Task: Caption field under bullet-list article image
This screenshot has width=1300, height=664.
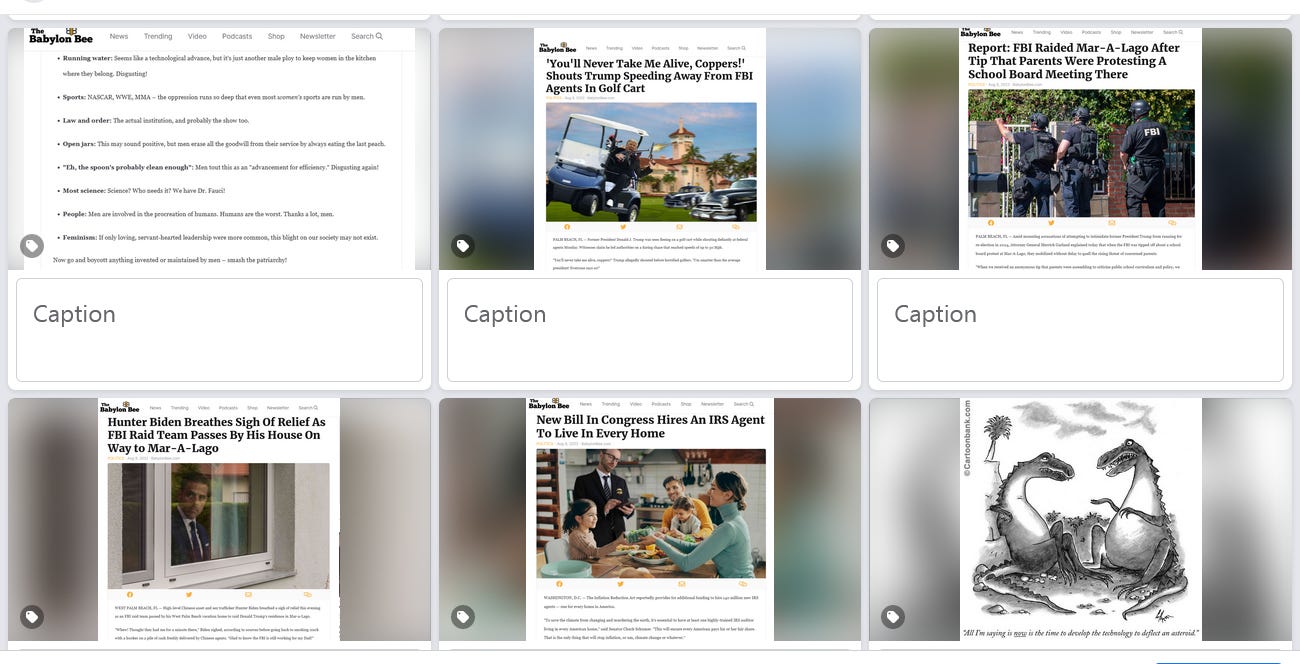Action: click(219, 329)
